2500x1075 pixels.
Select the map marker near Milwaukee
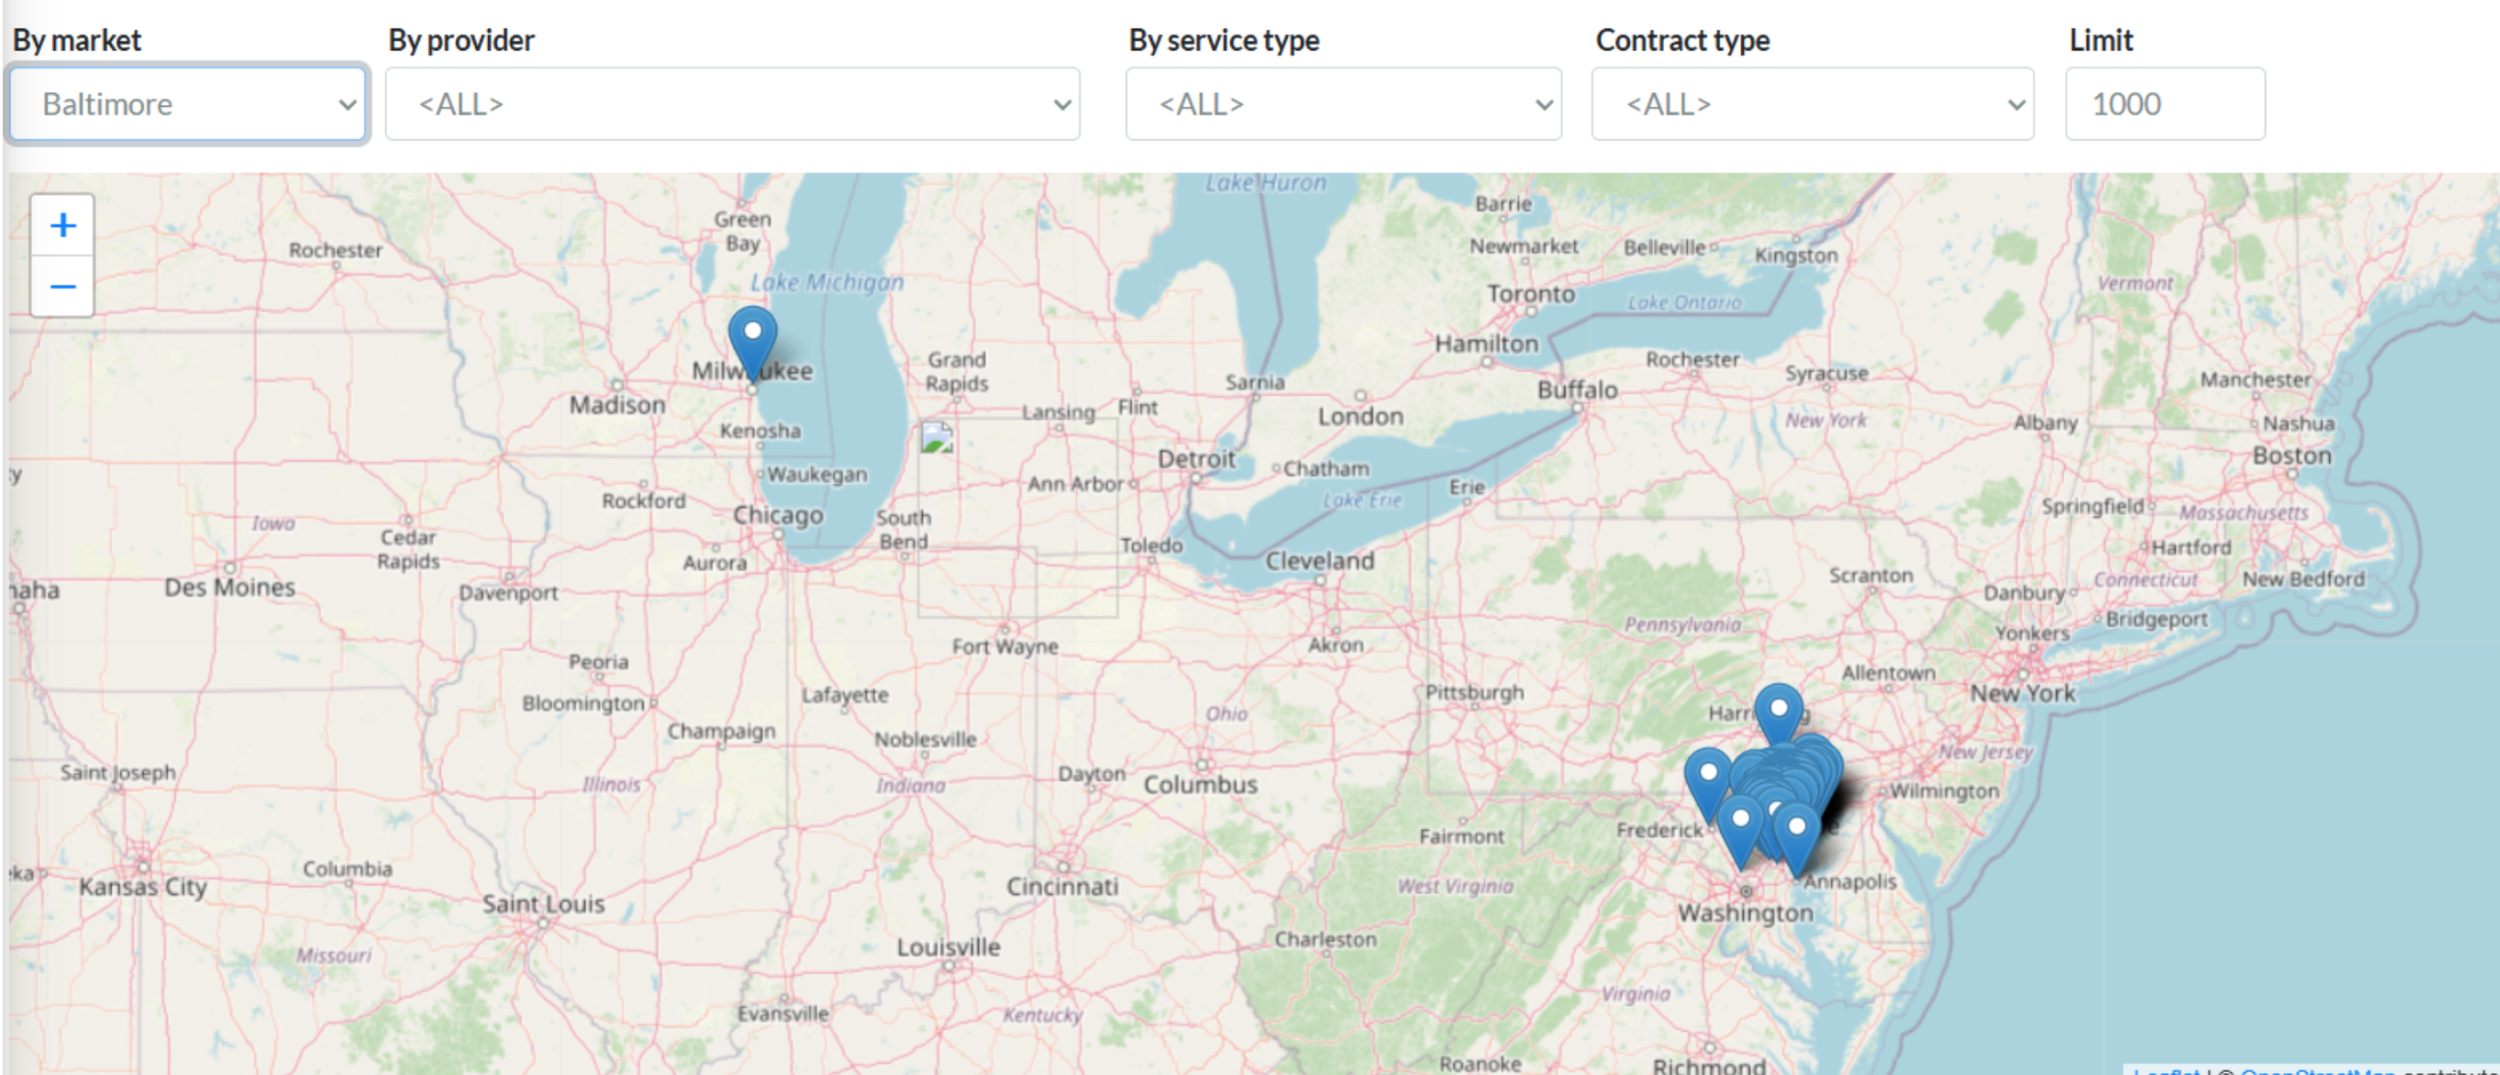coord(751,330)
